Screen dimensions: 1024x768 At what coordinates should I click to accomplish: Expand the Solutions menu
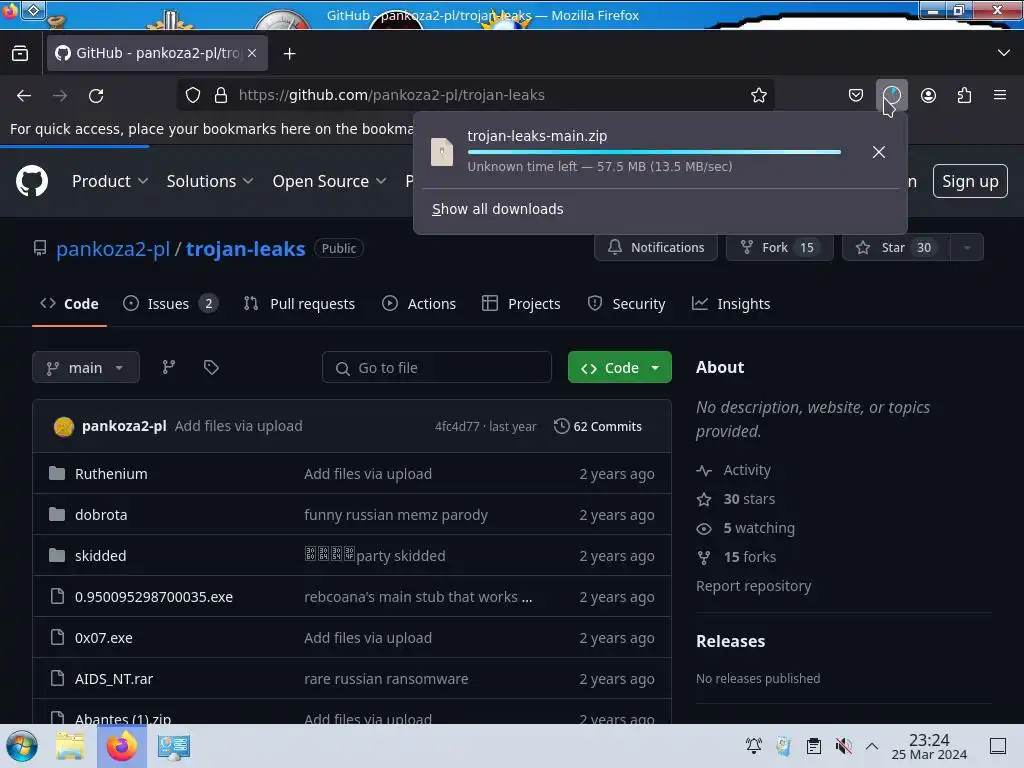pyautogui.click(x=210, y=181)
